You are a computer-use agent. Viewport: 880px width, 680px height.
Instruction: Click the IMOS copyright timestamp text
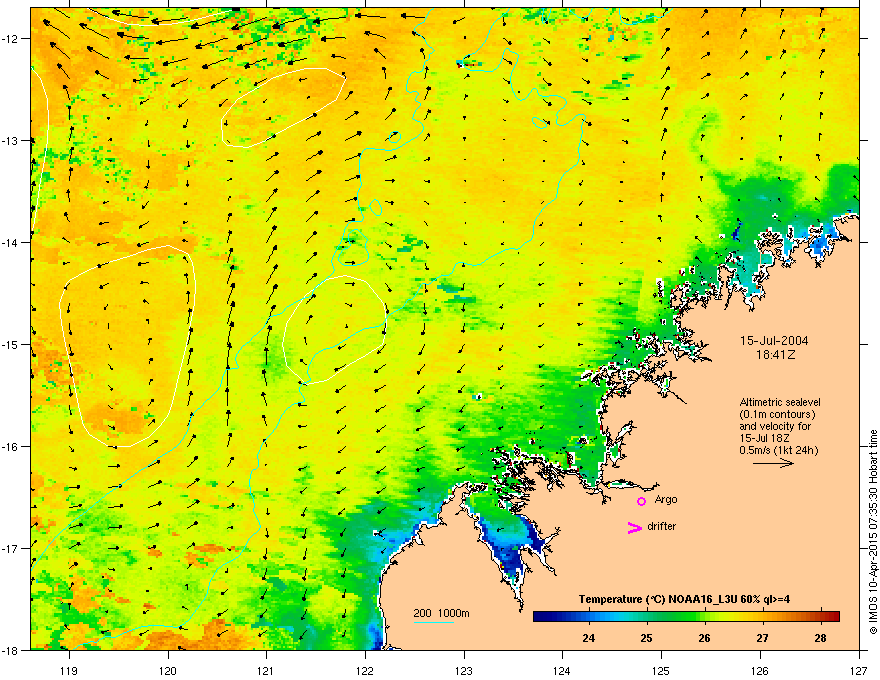pos(873,532)
